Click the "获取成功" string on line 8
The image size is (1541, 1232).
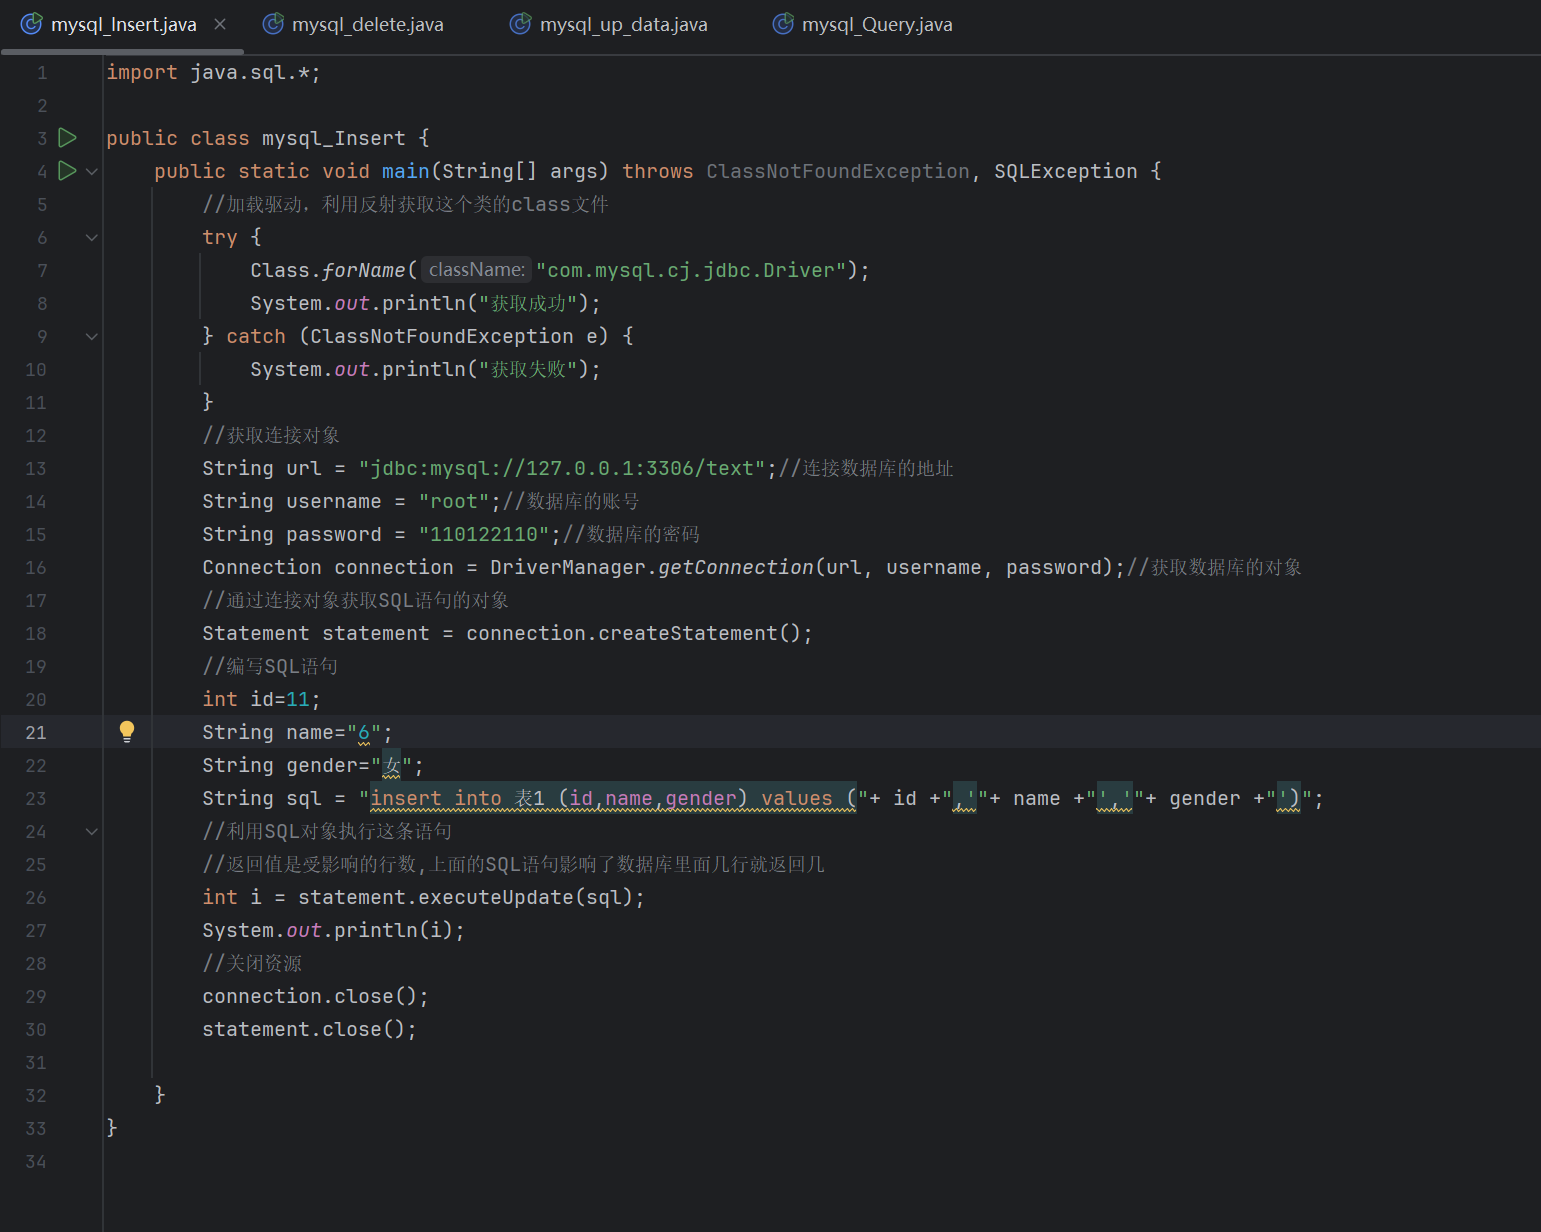click(x=528, y=304)
